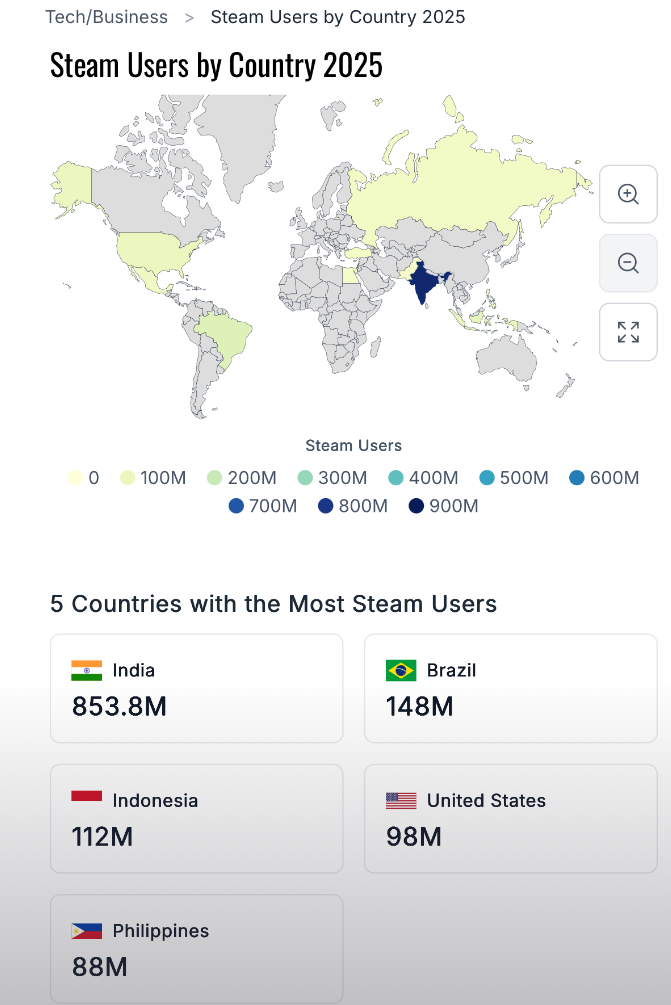Select the 800M legend color swatch

[x=326, y=506]
